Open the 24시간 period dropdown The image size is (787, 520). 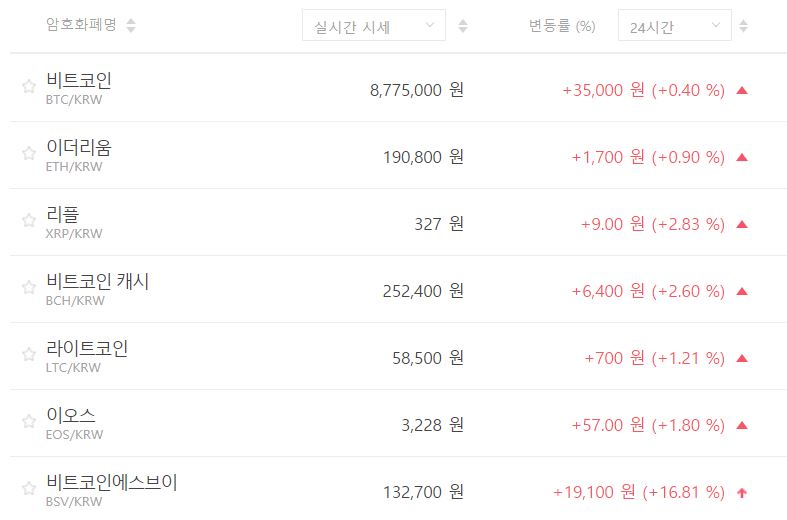pos(674,25)
